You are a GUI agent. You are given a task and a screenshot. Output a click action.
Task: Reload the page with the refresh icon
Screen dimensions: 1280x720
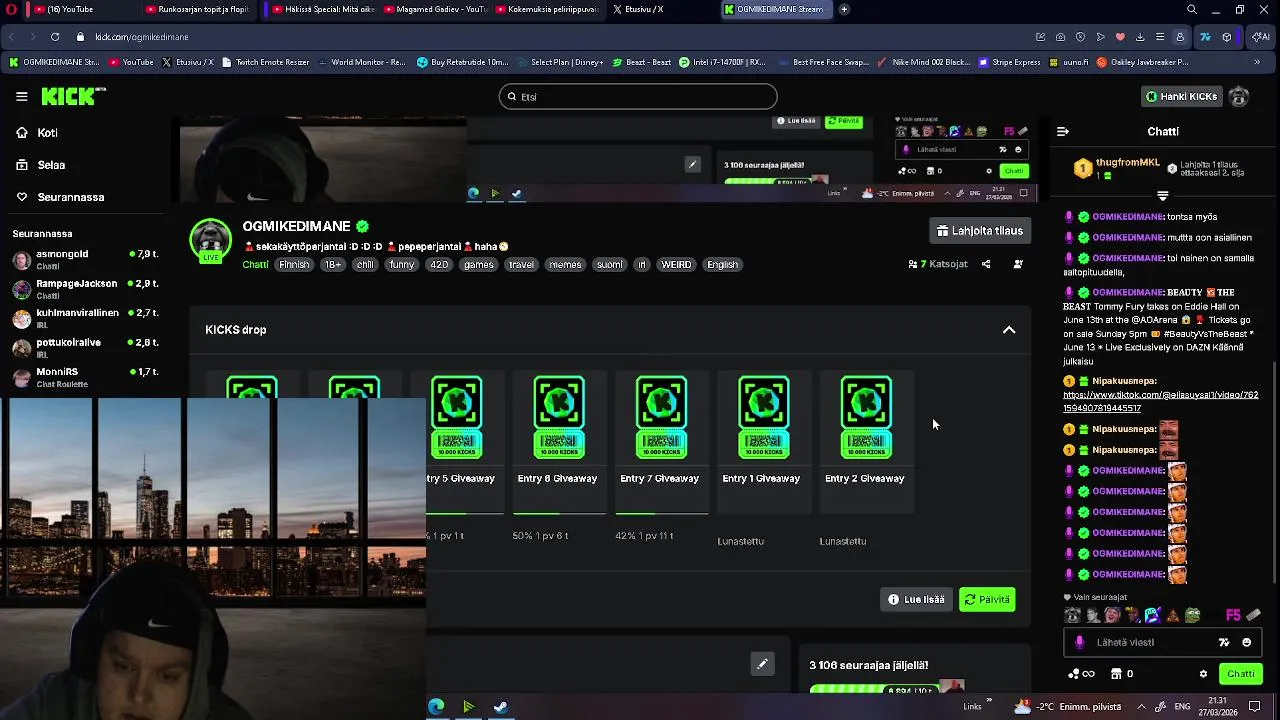pos(54,37)
